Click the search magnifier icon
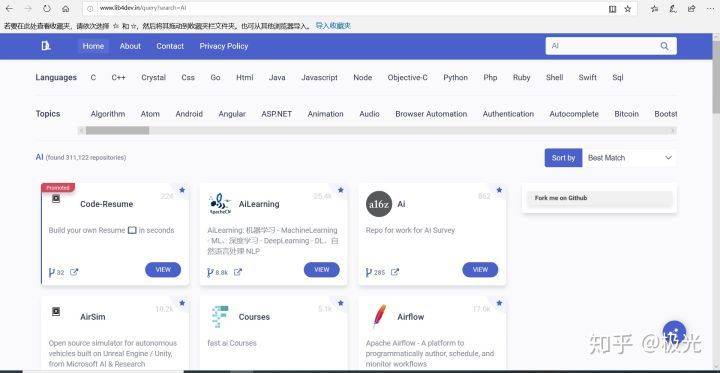Viewport: 720px width, 373px height. [664, 46]
